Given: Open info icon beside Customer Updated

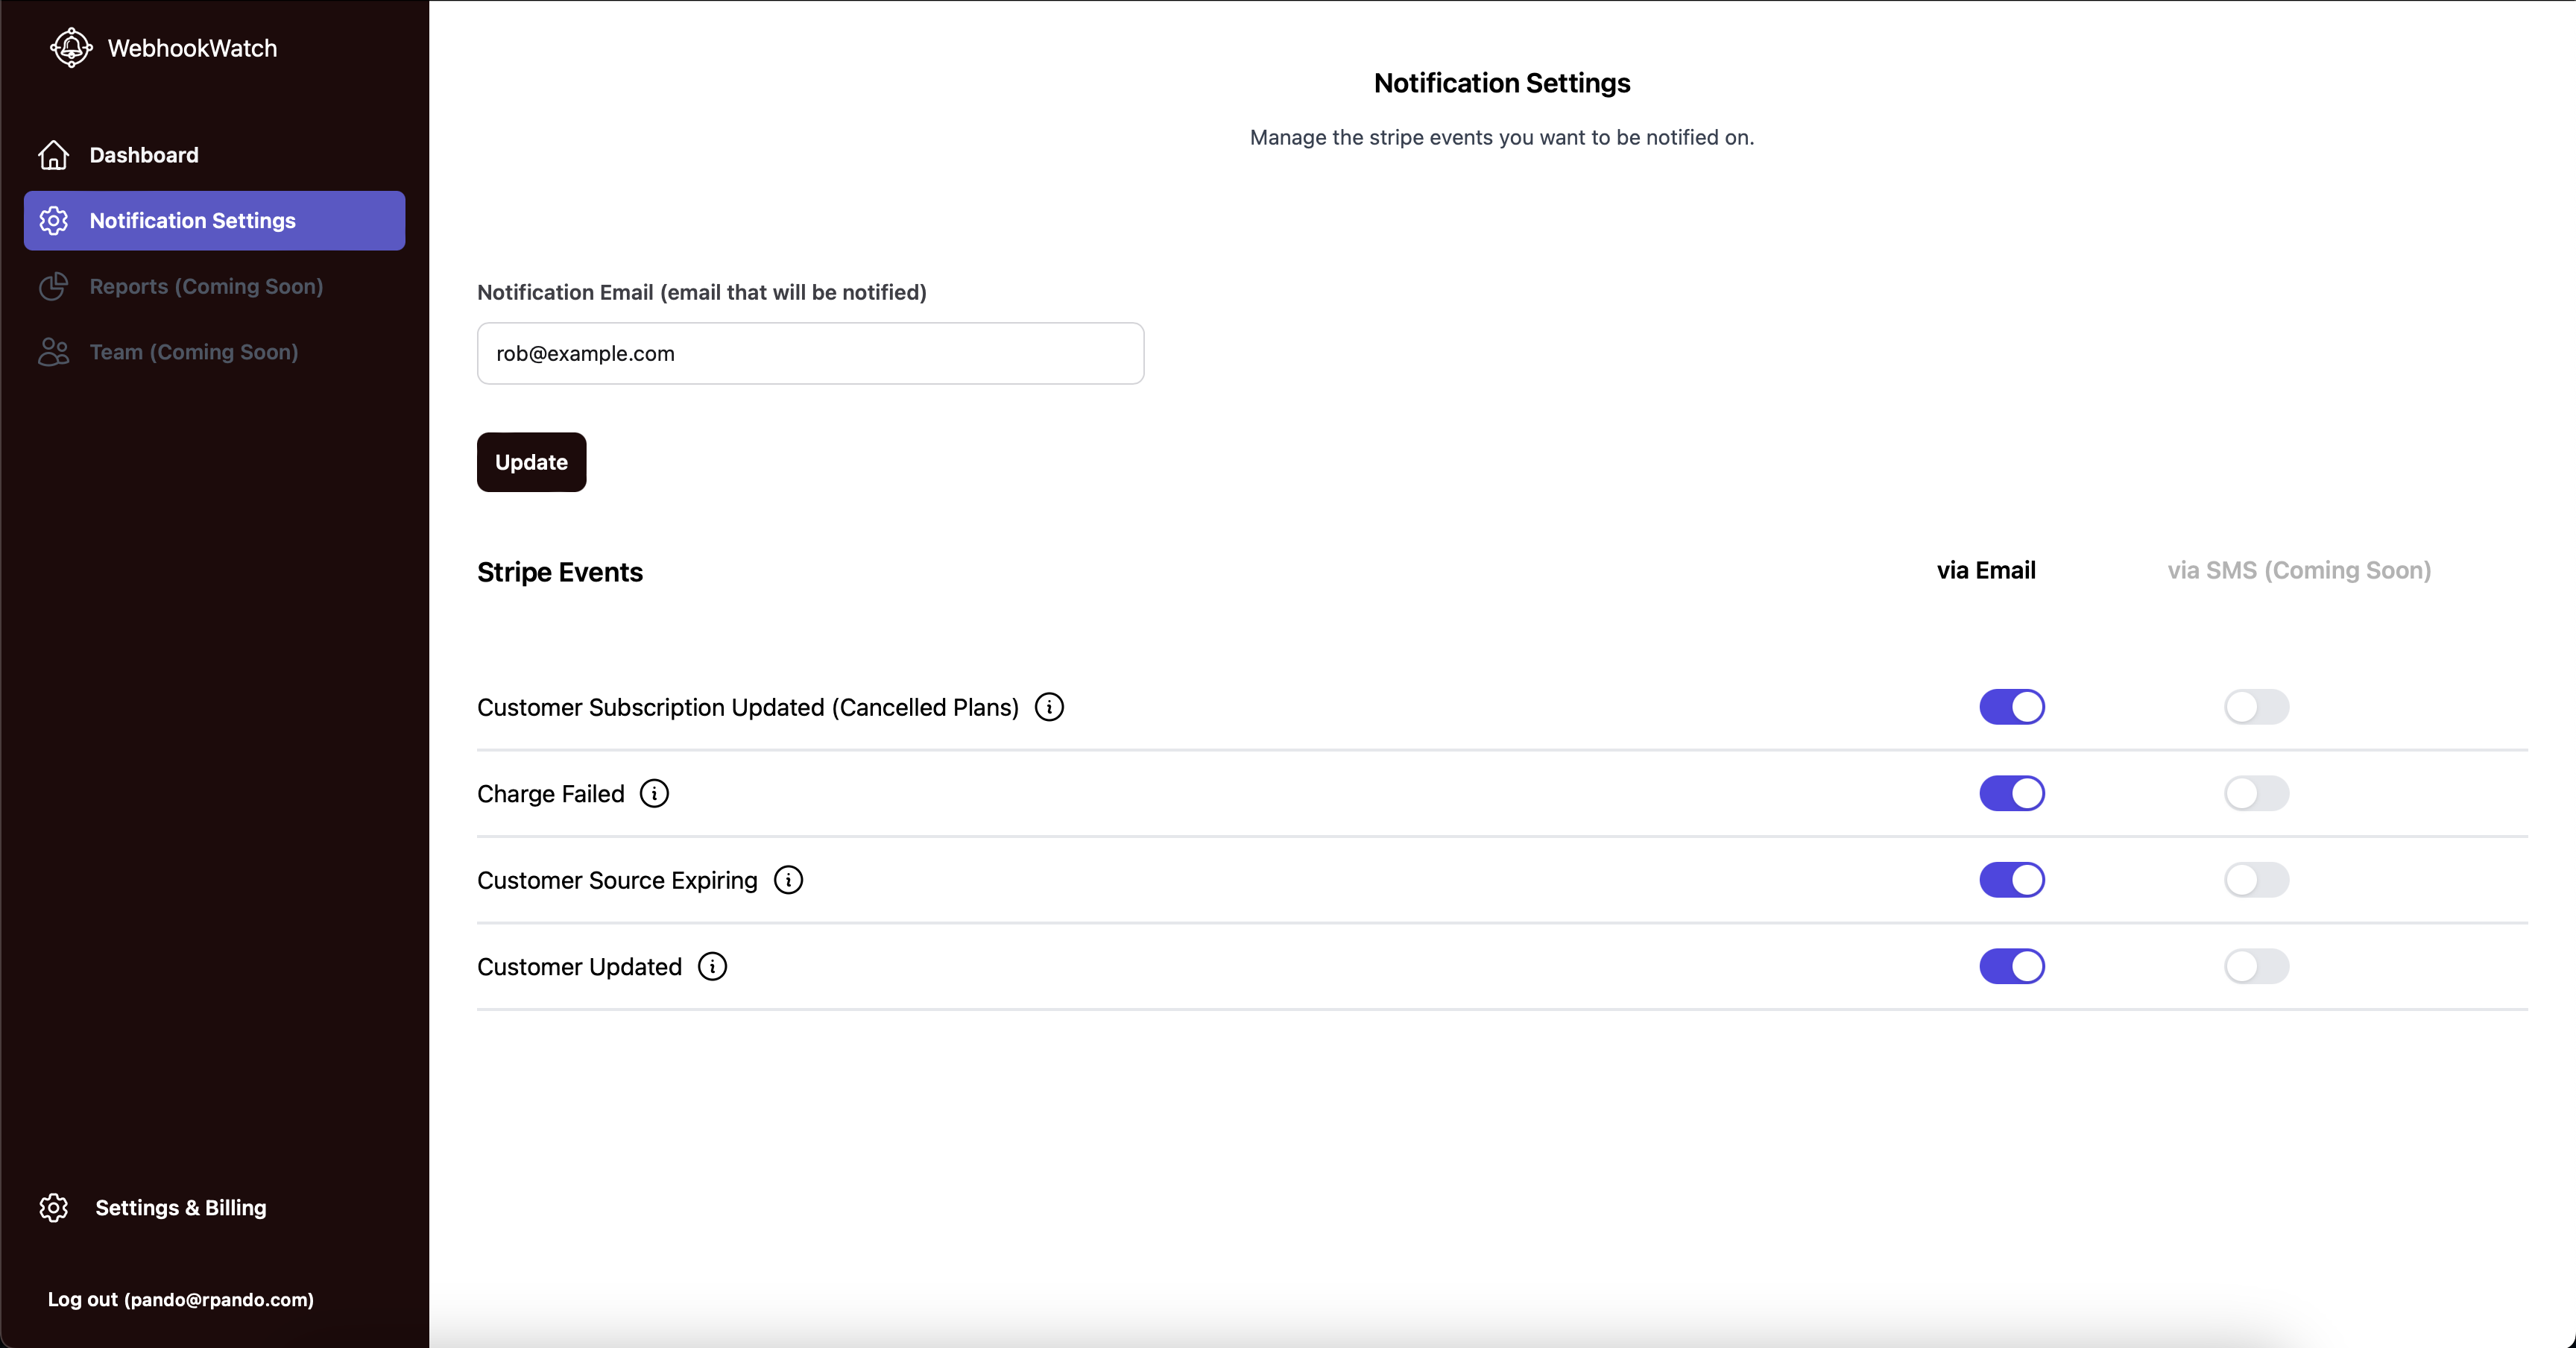Looking at the screenshot, I should click(x=712, y=966).
